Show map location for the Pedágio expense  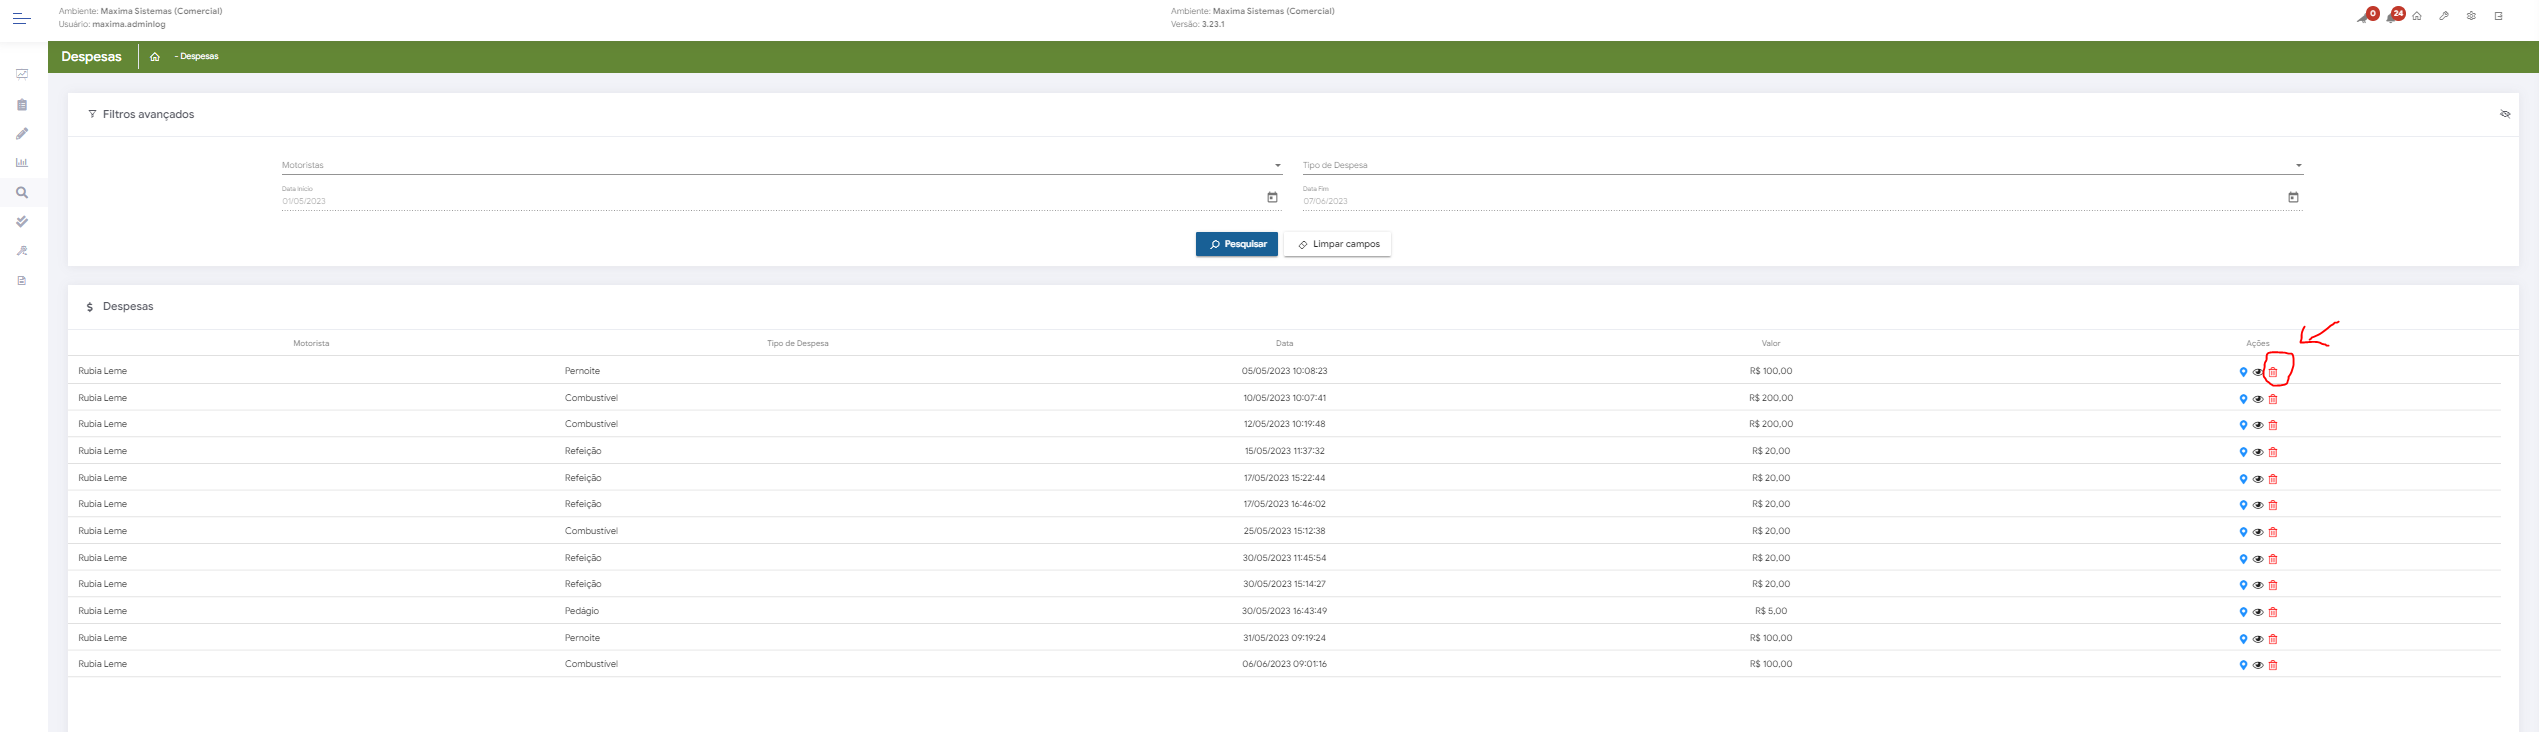click(2243, 612)
